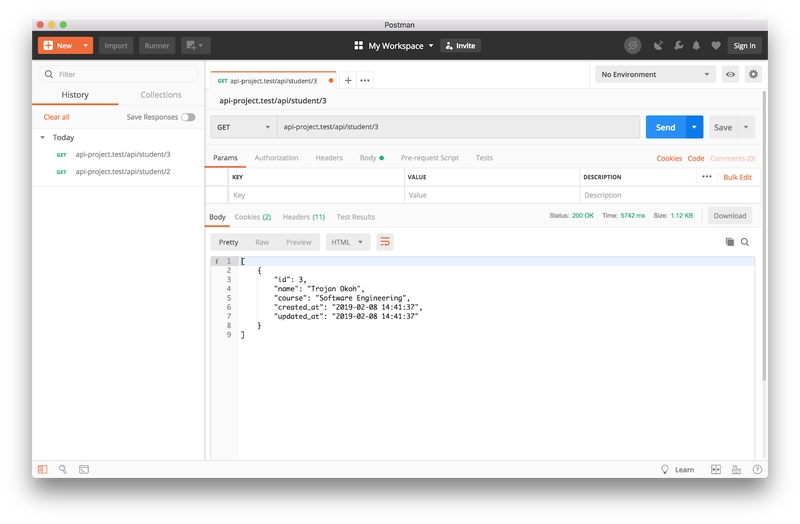Open the Headers request tab
The height and width of the screenshot is (524, 800).
coord(329,158)
